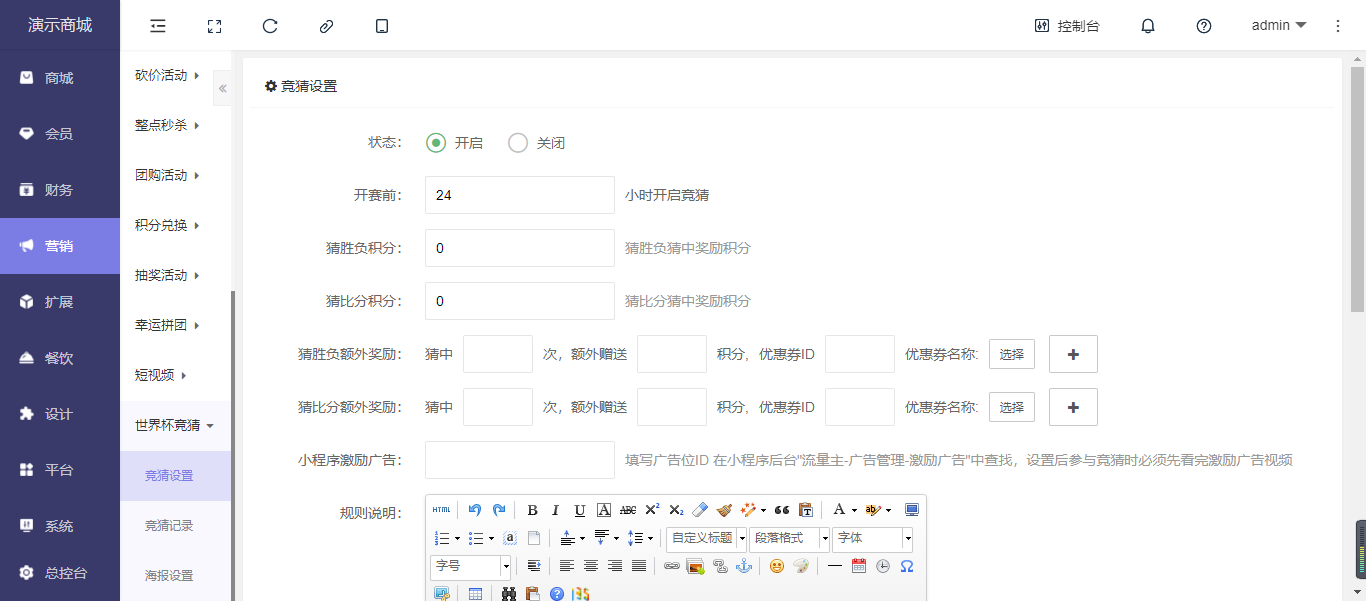Viewport: 1366px width, 601px height.
Task: Insert a hyperlink with chain icon
Action: (672, 566)
